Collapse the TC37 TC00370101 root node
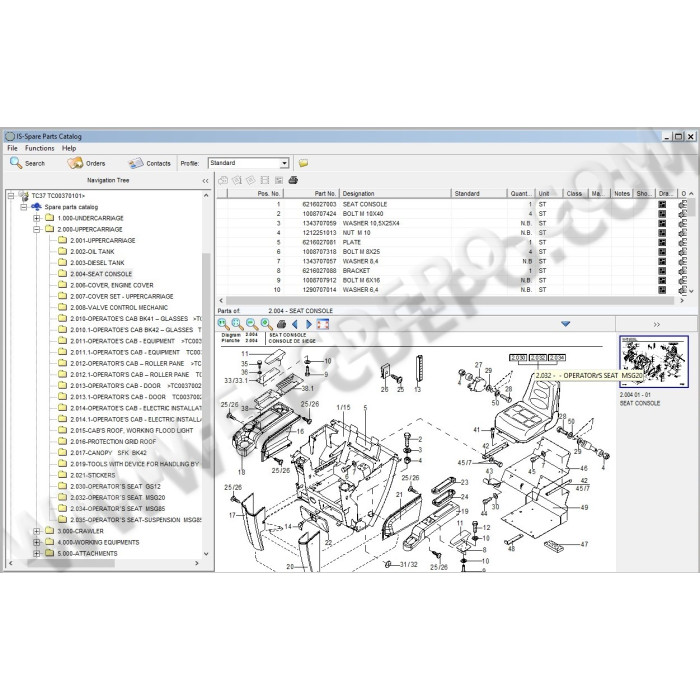Viewport: 700px width, 700px height. coord(11,196)
